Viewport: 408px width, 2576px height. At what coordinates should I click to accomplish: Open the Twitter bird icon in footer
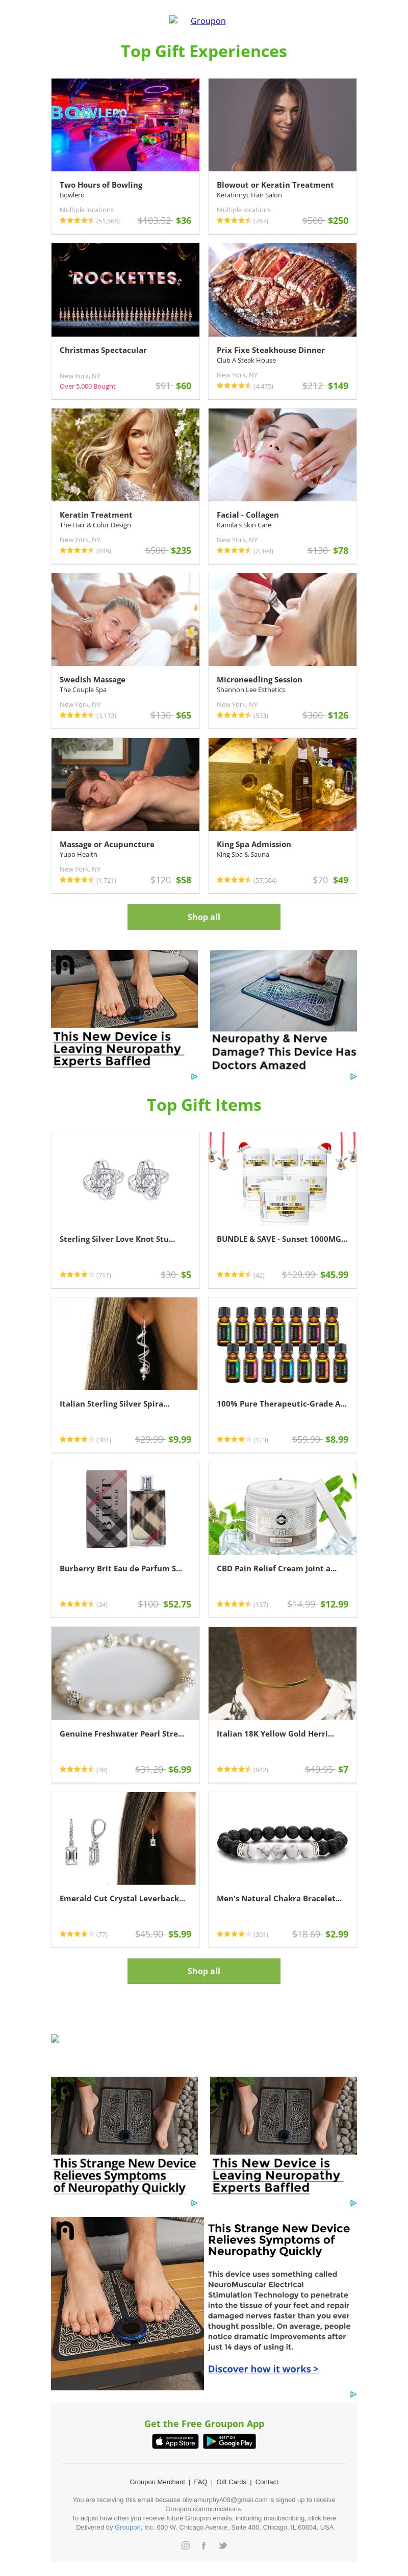click(x=223, y=2545)
